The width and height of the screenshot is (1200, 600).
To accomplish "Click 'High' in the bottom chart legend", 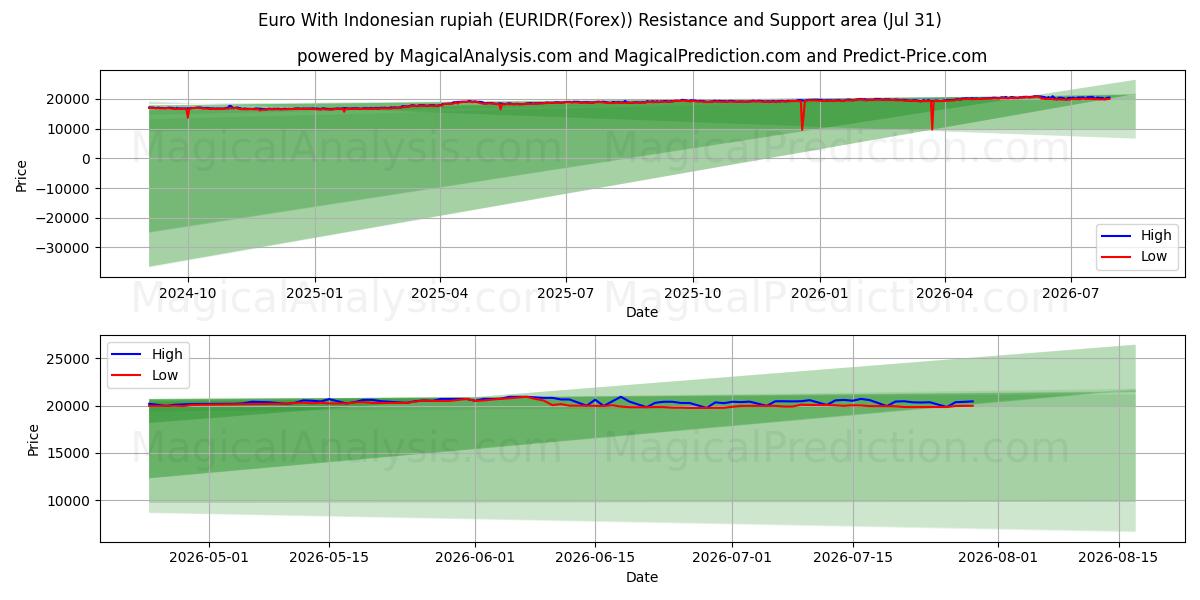I will [x=167, y=354].
